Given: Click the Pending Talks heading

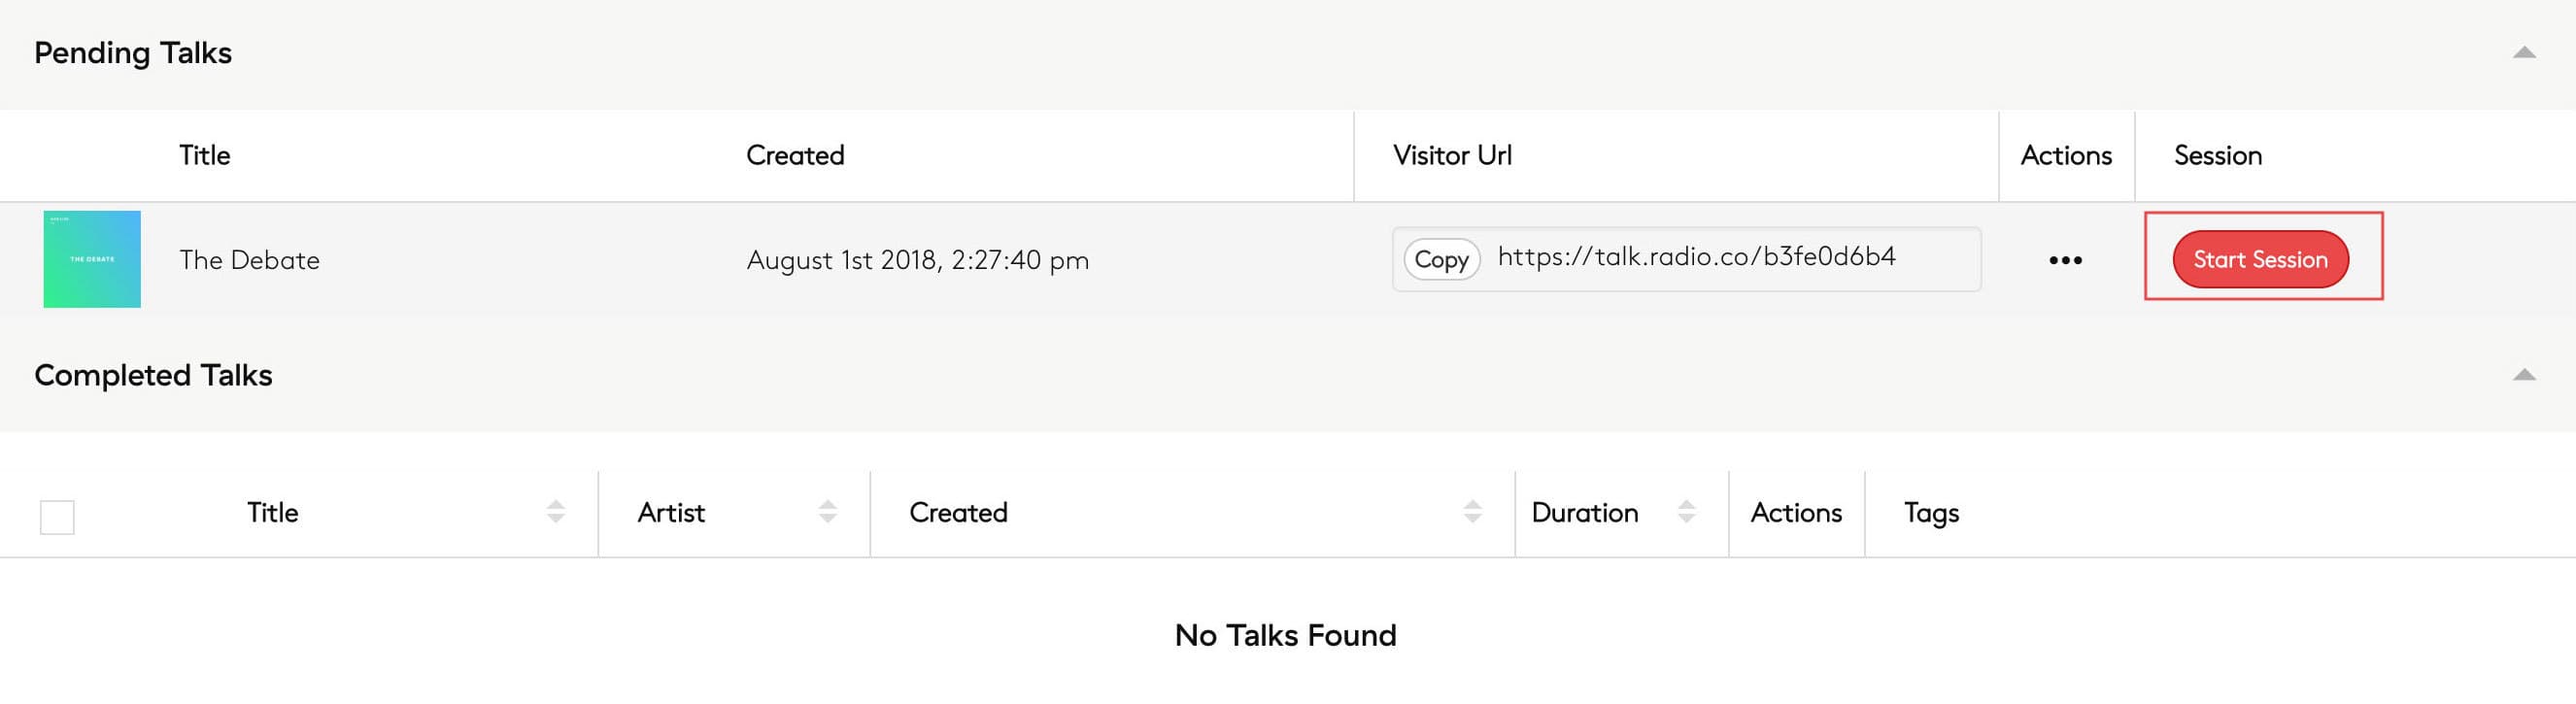Looking at the screenshot, I should 133,53.
